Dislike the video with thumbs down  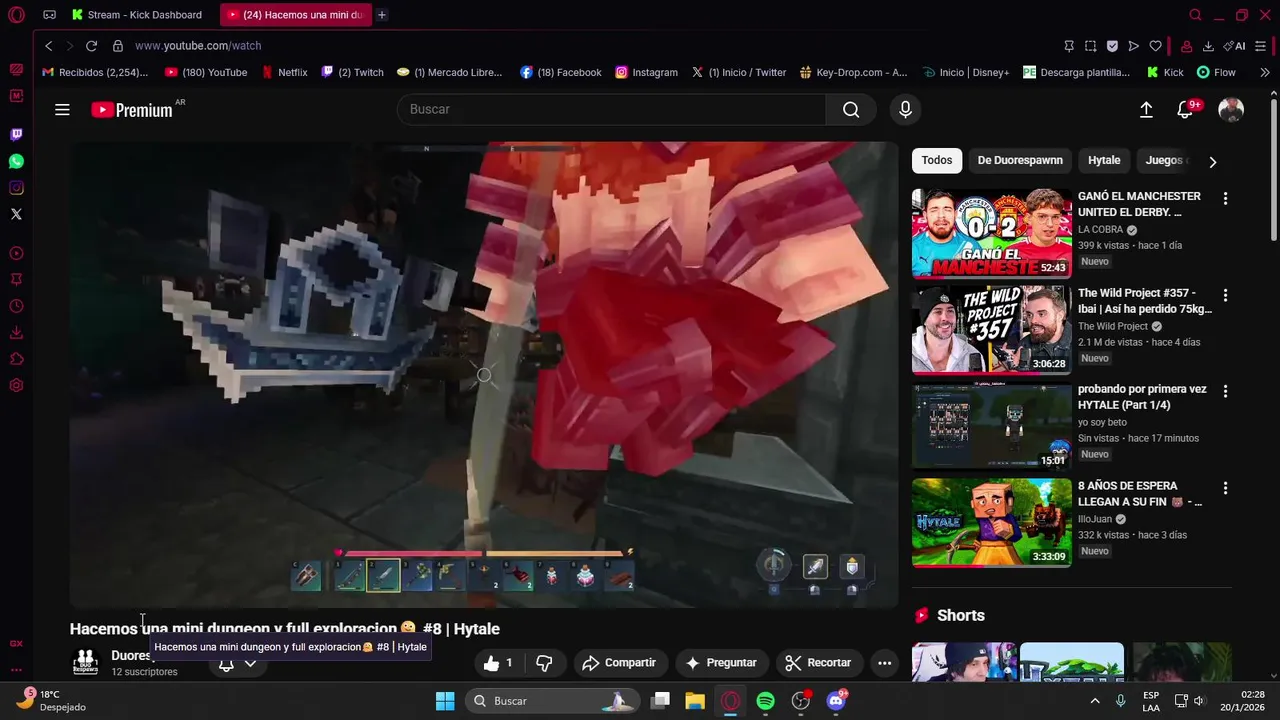tap(544, 663)
